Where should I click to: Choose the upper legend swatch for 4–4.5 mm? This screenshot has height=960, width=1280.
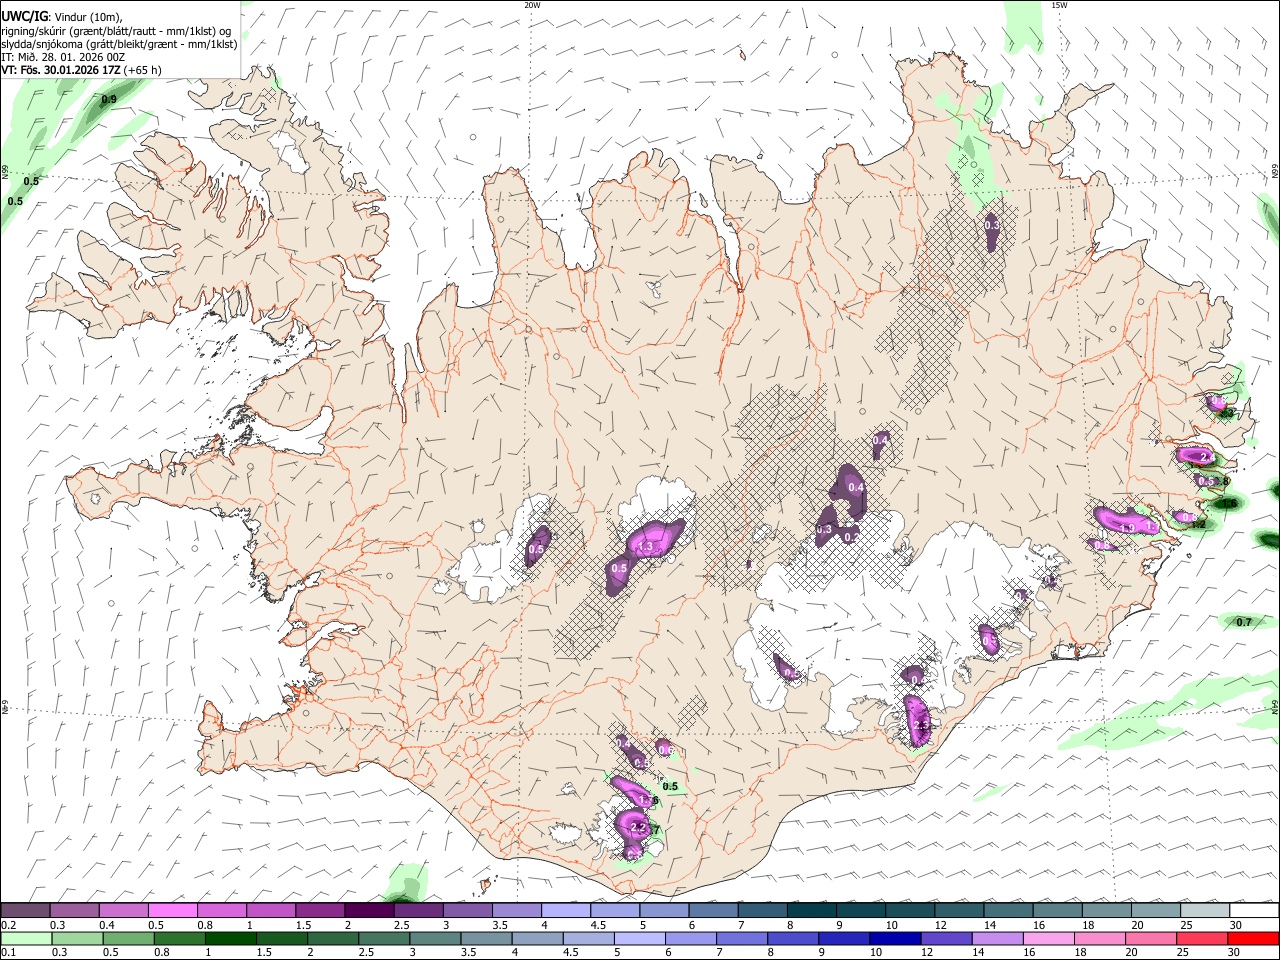[x=565, y=911]
